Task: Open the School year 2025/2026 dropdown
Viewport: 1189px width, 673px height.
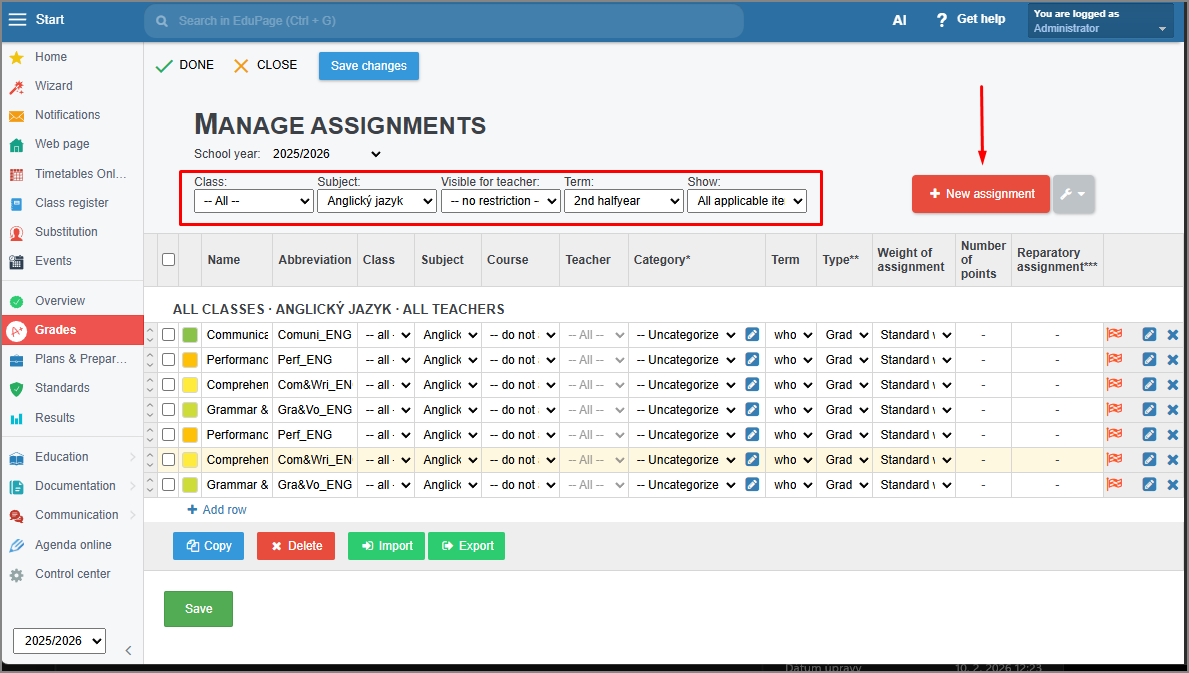Action: 327,154
